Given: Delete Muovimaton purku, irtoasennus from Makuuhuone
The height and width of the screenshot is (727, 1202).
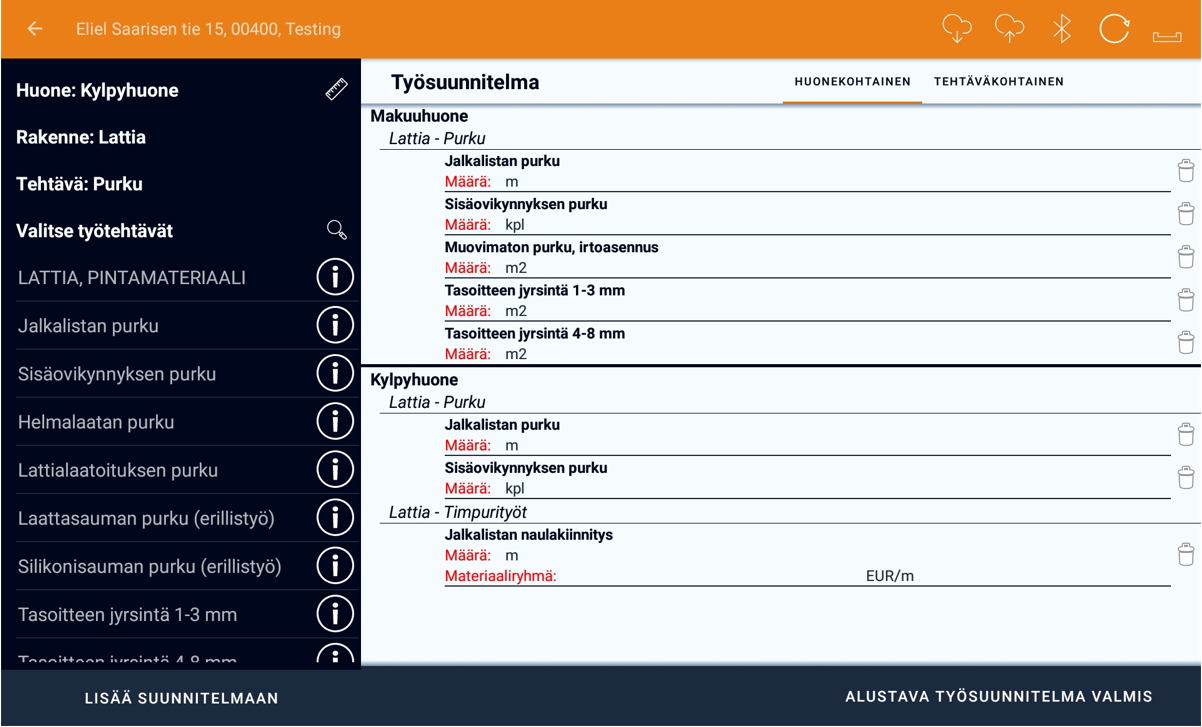Looking at the screenshot, I should pyautogui.click(x=1186, y=257).
